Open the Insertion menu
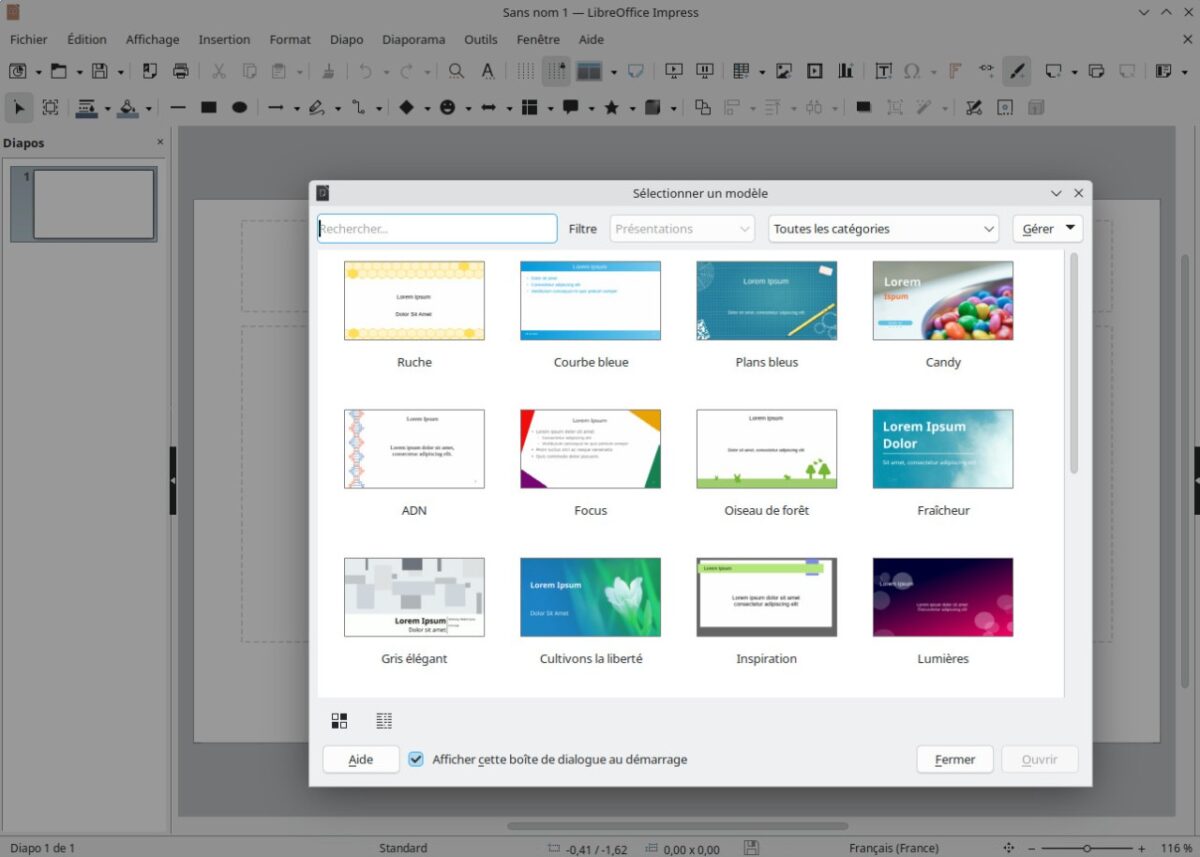Image resolution: width=1200 pixels, height=857 pixels. (x=224, y=40)
